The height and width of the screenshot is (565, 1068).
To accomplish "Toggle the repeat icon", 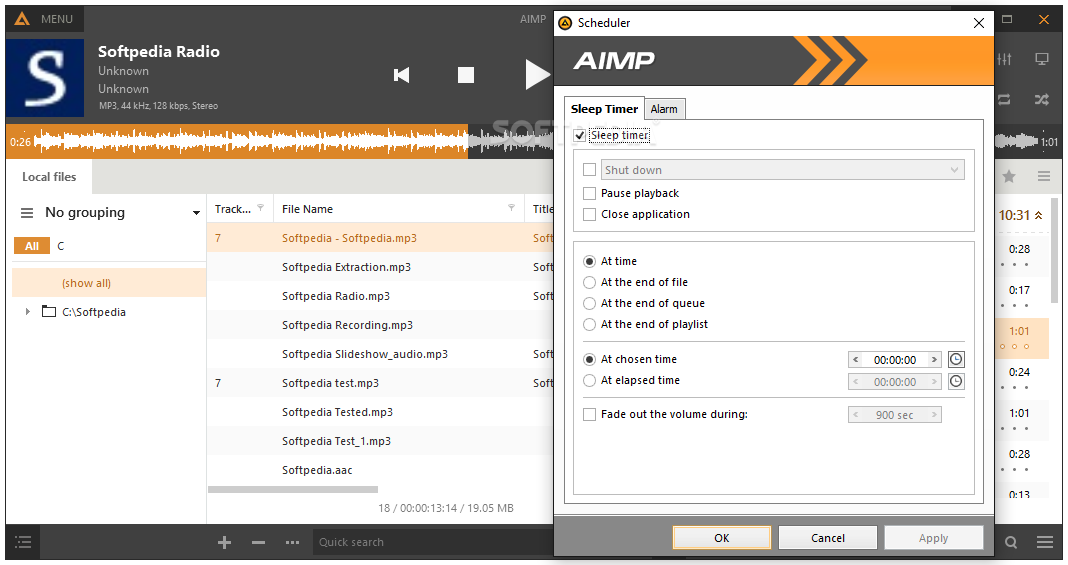I will tap(1005, 99).
